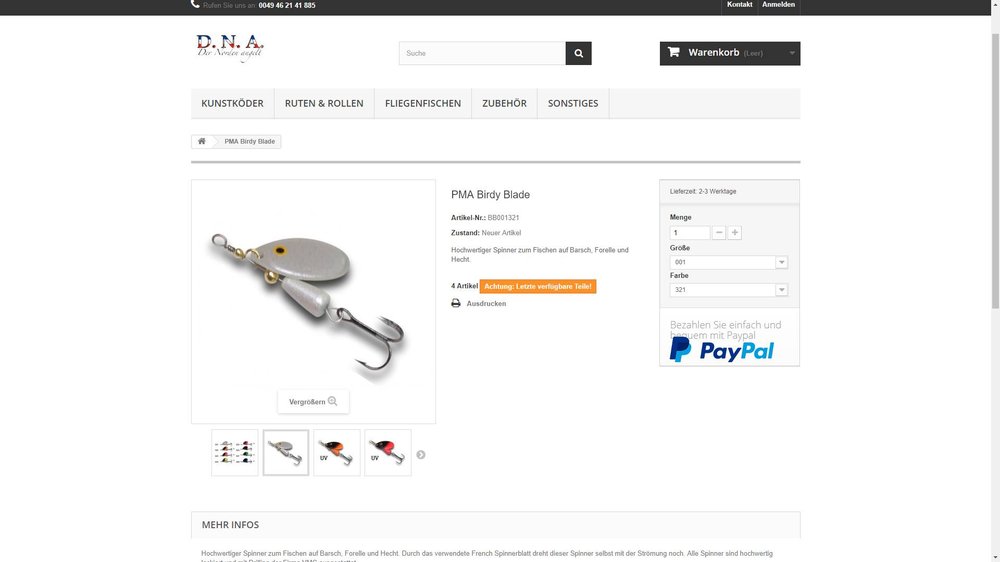Viewport: 1000px width, 562px height.
Task: Open the Fliegenfischen menu
Action: [x=423, y=103]
